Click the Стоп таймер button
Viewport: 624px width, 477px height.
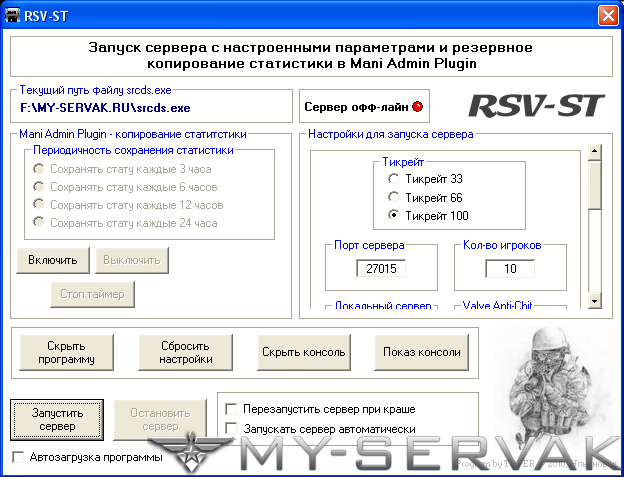coord(92,294)
